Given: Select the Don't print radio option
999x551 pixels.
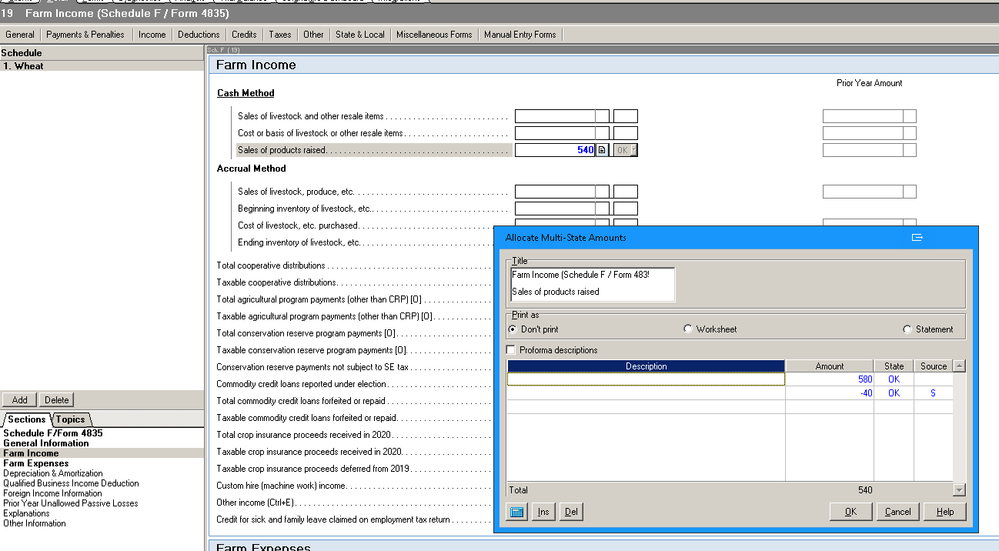Looking at the screenshot, I should (513, 329).
